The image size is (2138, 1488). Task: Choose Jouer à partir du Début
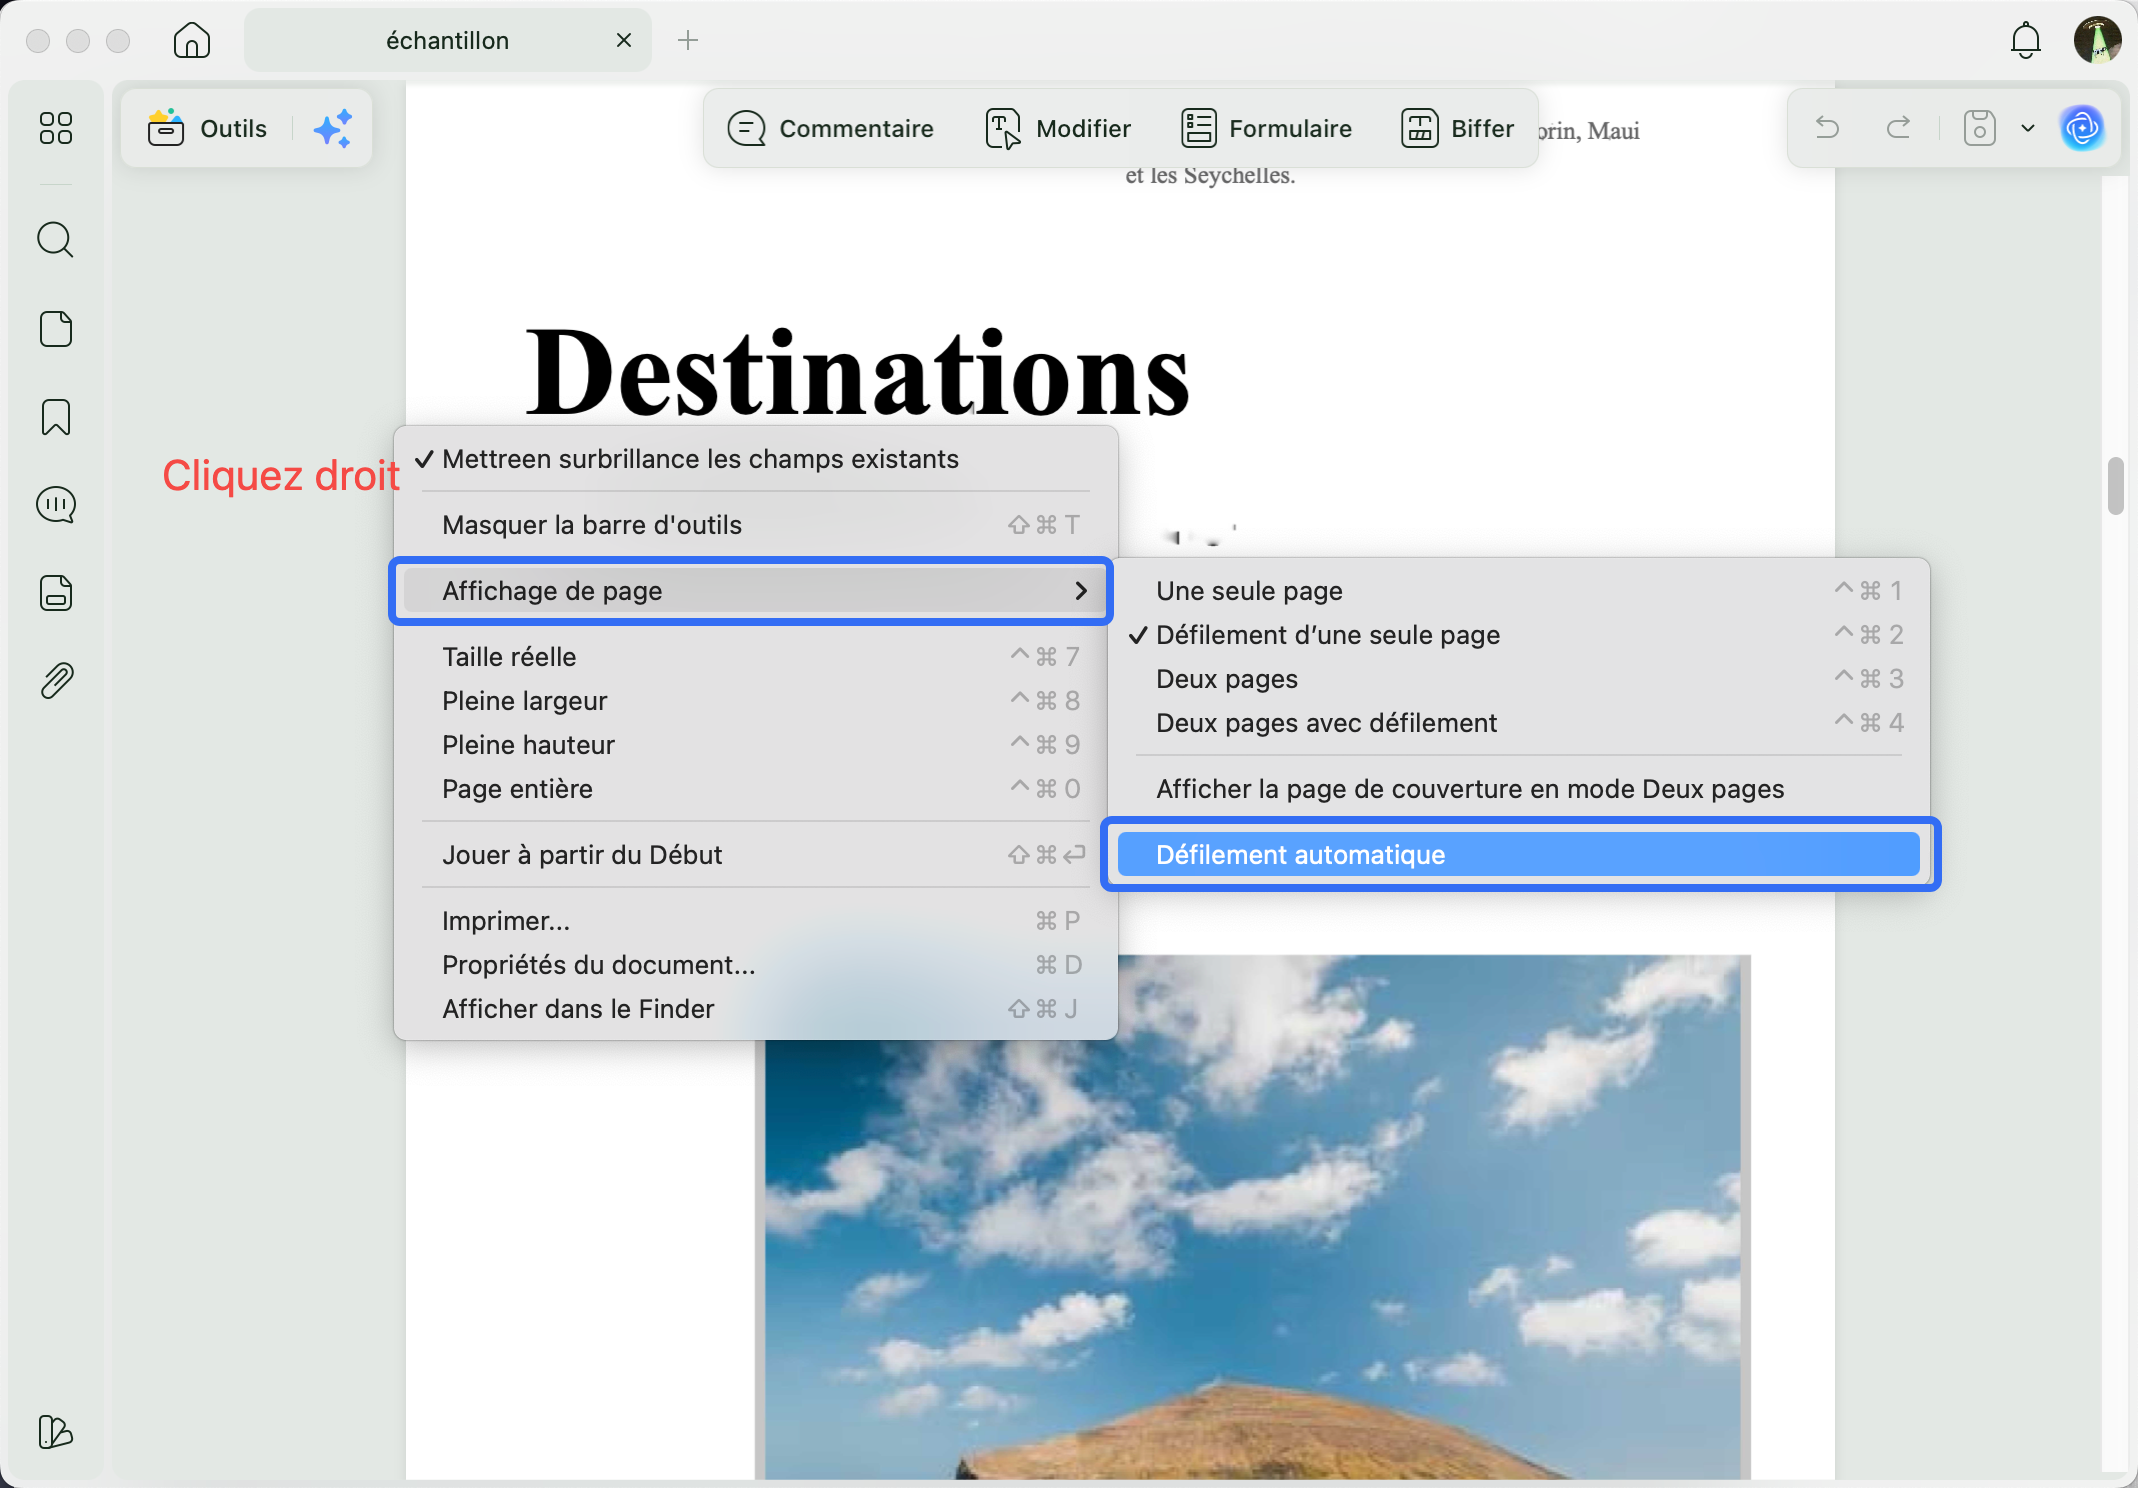(756, 855)
